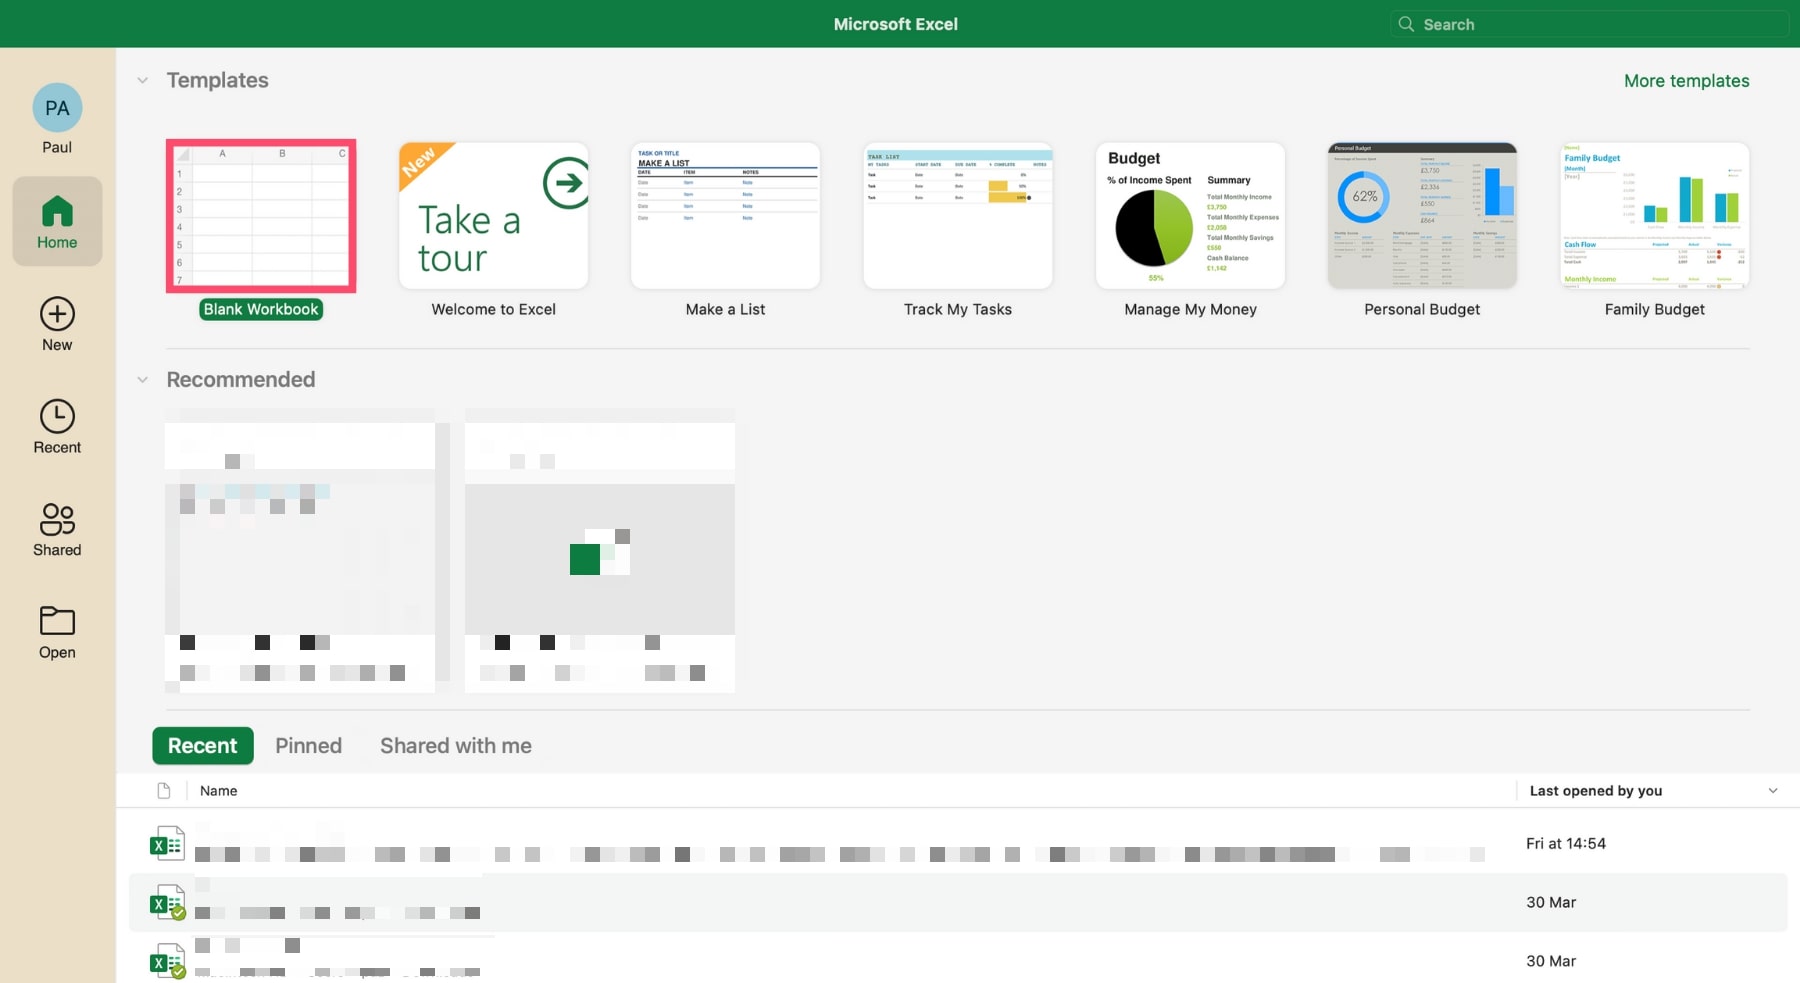Choose the Manage My Money template
The height and width of the screenshot is (983, 1800).
[1190, 216]
